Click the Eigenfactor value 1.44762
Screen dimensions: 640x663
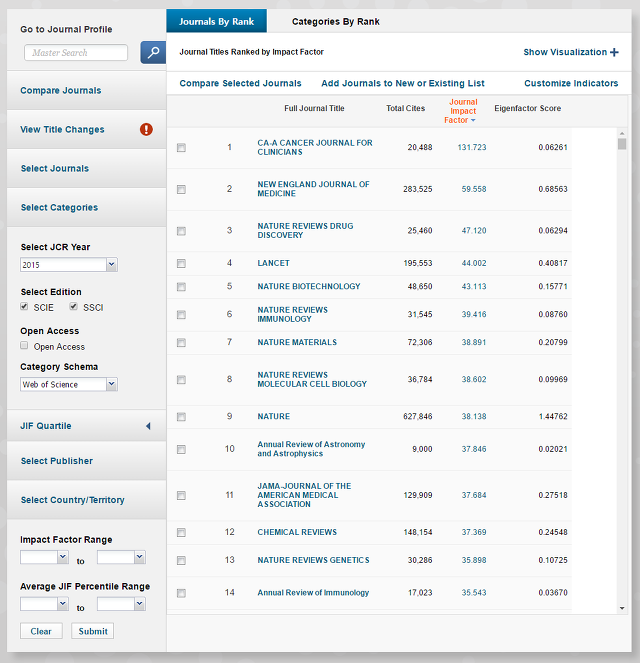553,416
